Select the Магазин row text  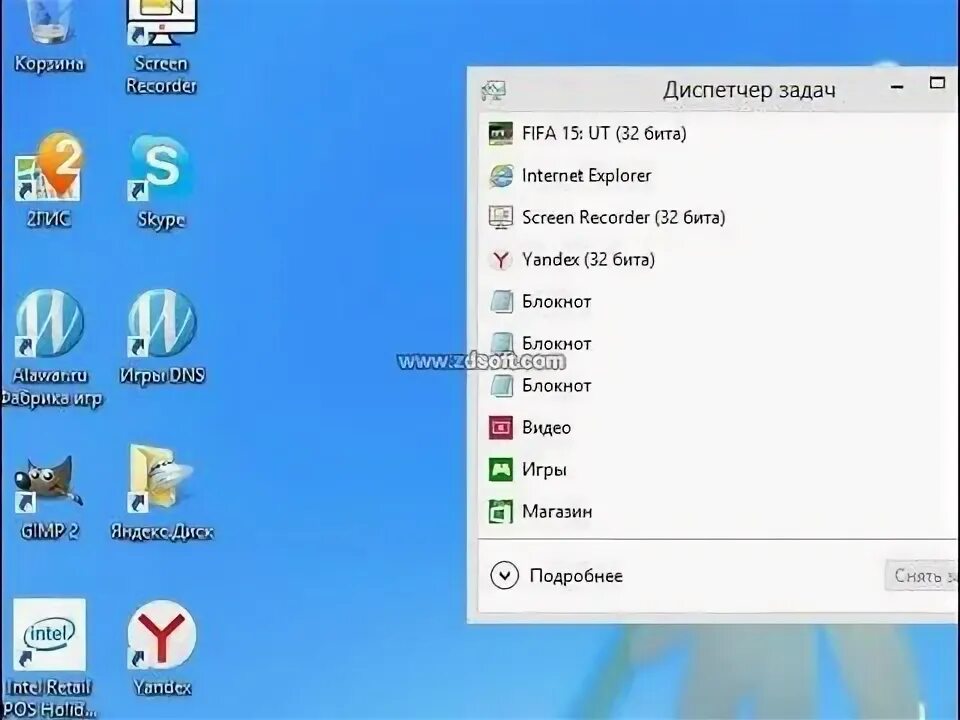[x=557, y=512]
